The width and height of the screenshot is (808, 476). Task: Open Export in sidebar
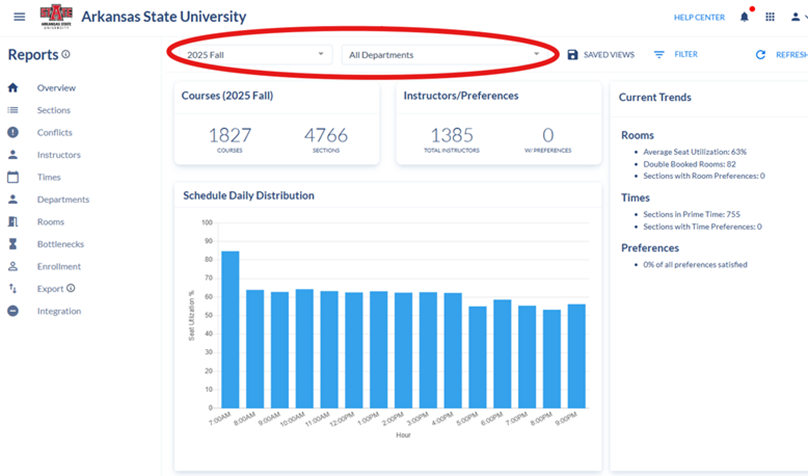click(x=50, y=288)
